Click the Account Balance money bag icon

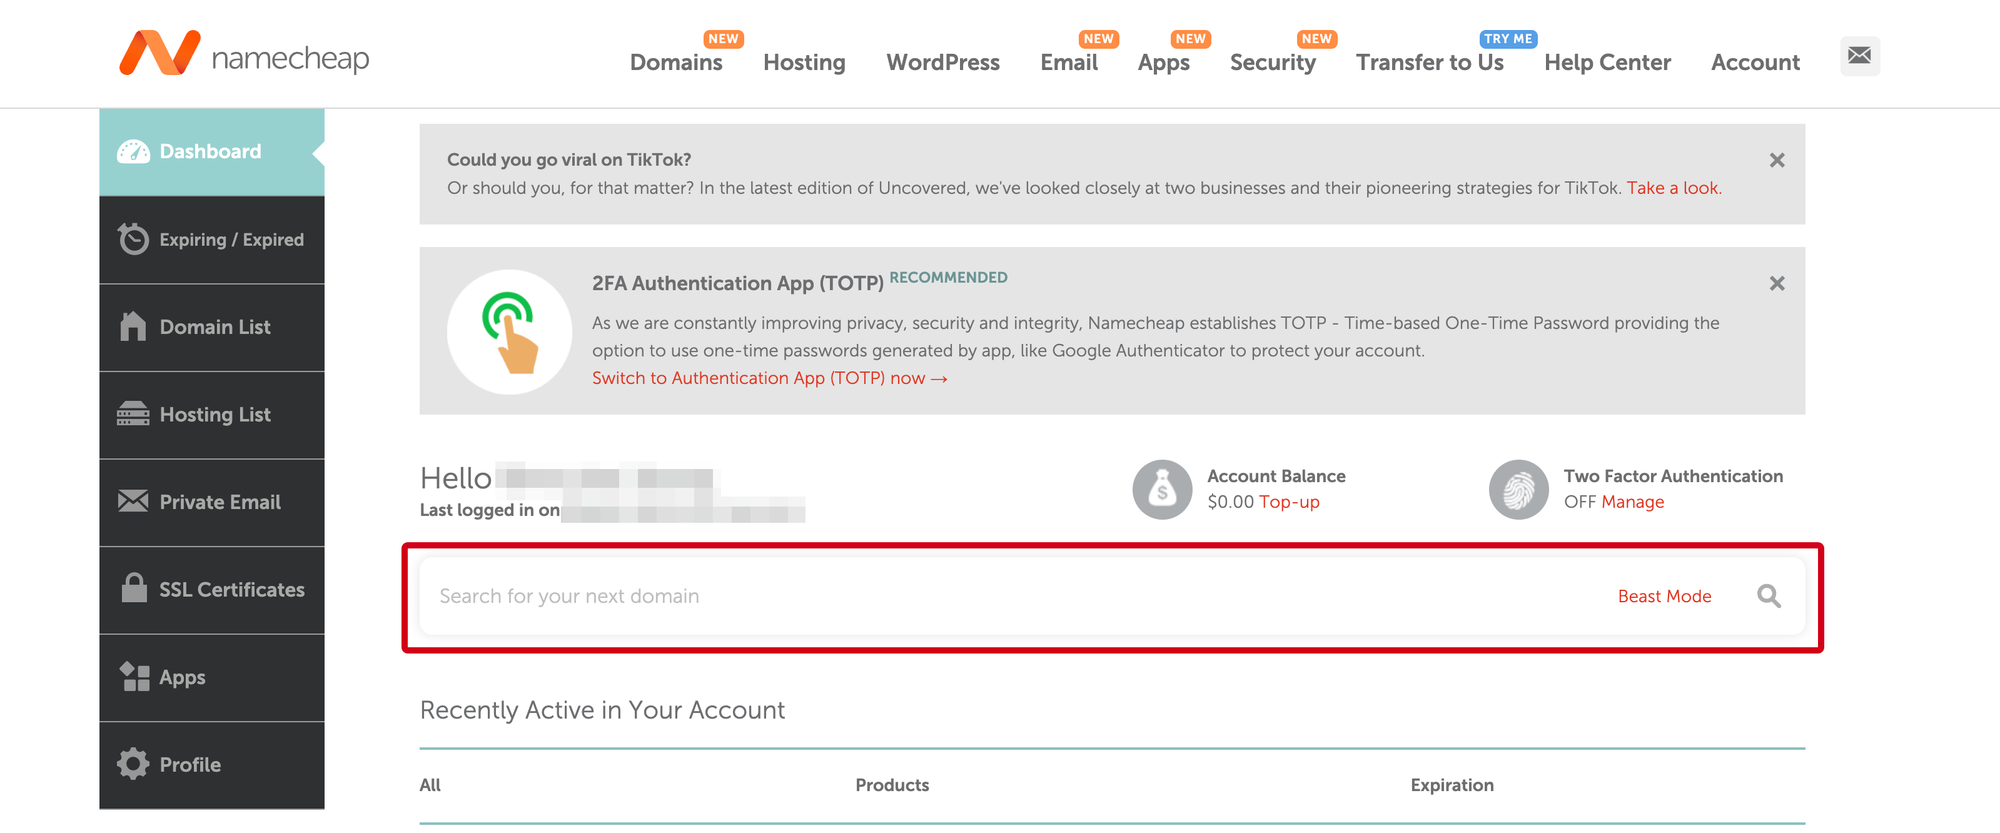click(x=1162, y=490)
